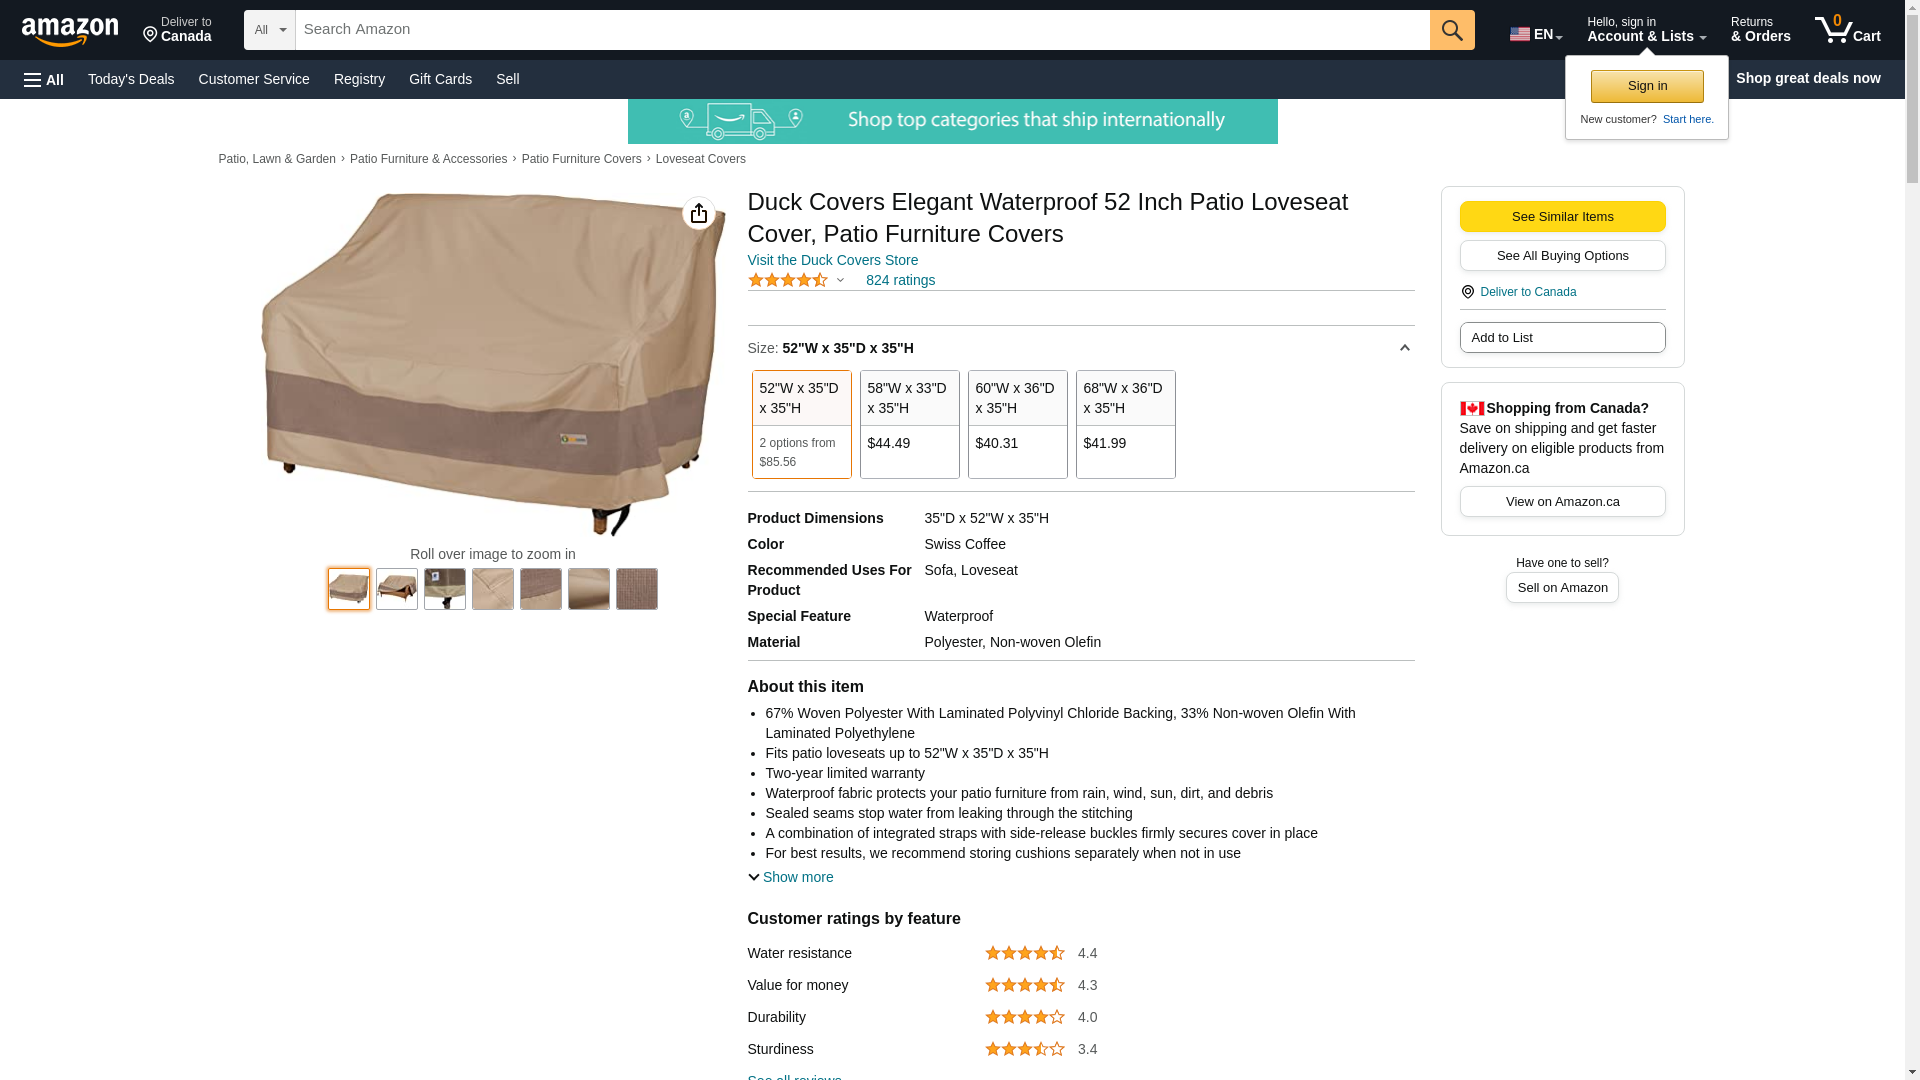
Task: Expand Show more under About this item
Action: [791, 877]
